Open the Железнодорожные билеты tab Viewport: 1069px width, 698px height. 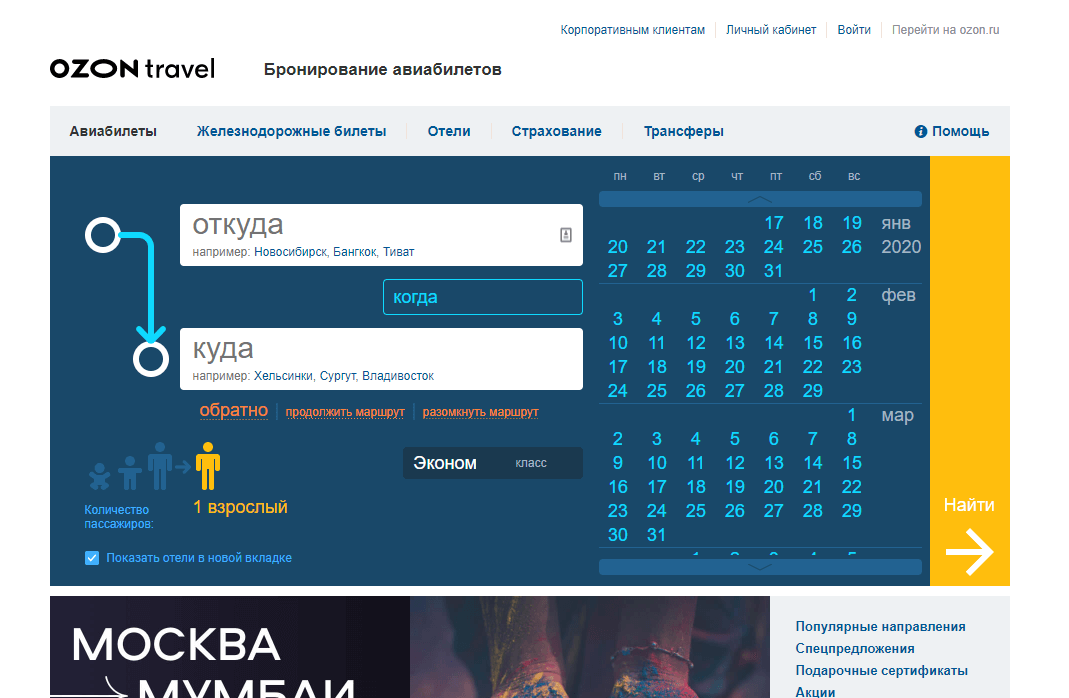coord(291,131)
